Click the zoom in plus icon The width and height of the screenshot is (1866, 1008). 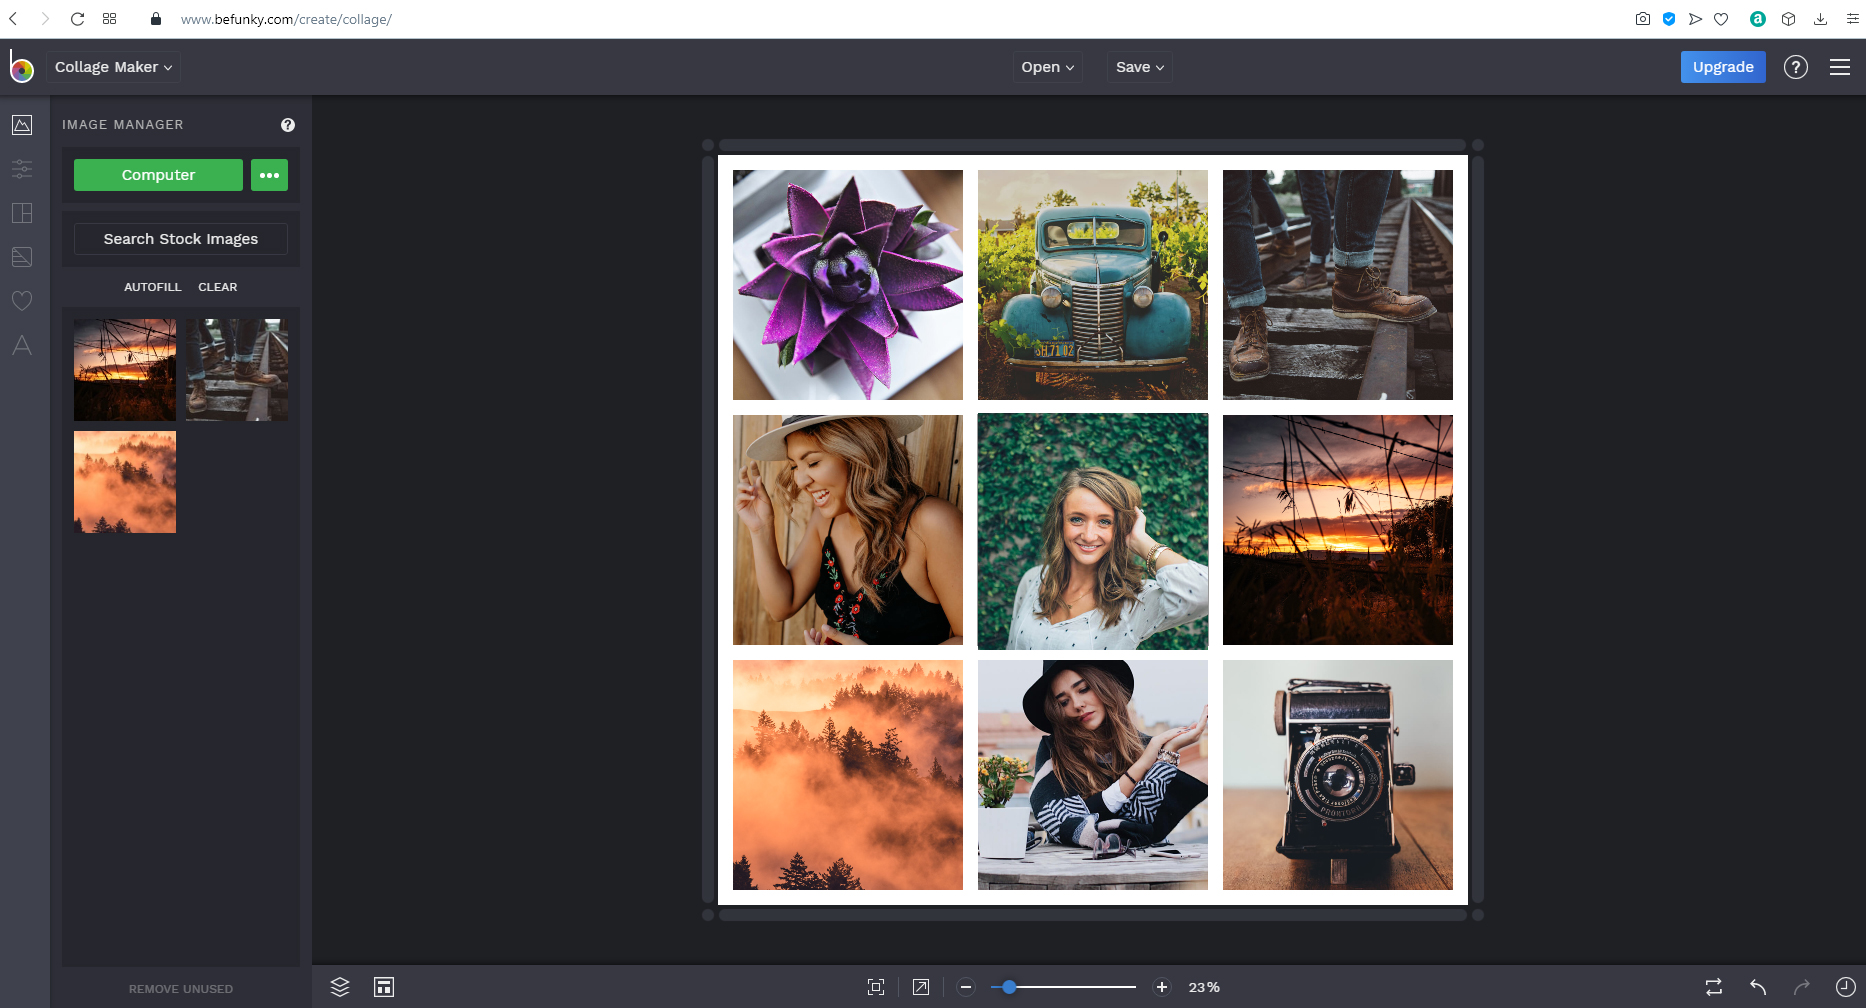pos(1162,987)
